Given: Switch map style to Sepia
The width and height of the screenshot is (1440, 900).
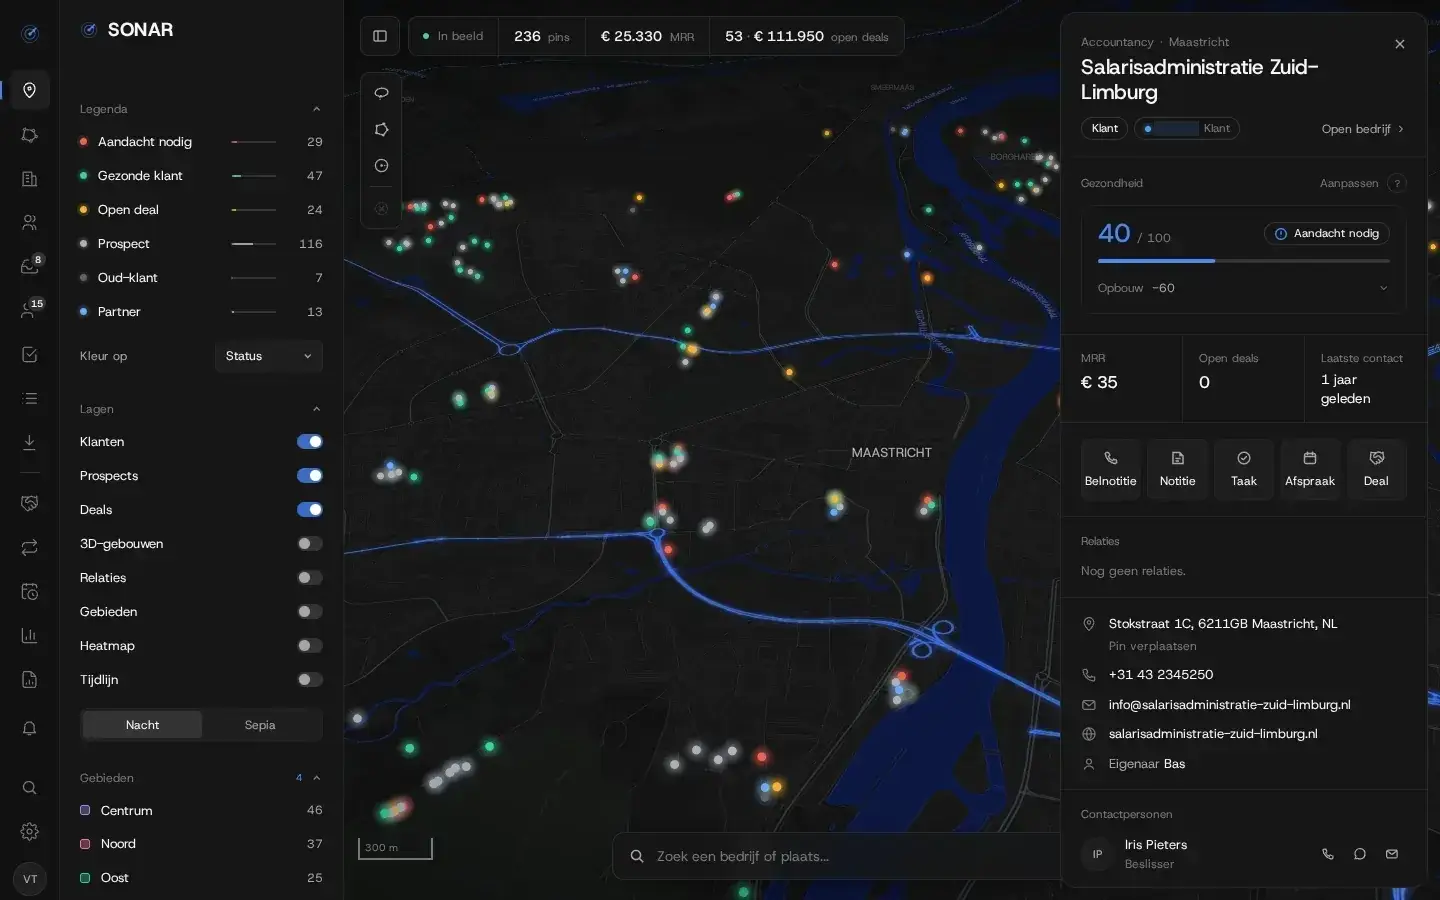Looking at the screenshot, I should 260,725.
